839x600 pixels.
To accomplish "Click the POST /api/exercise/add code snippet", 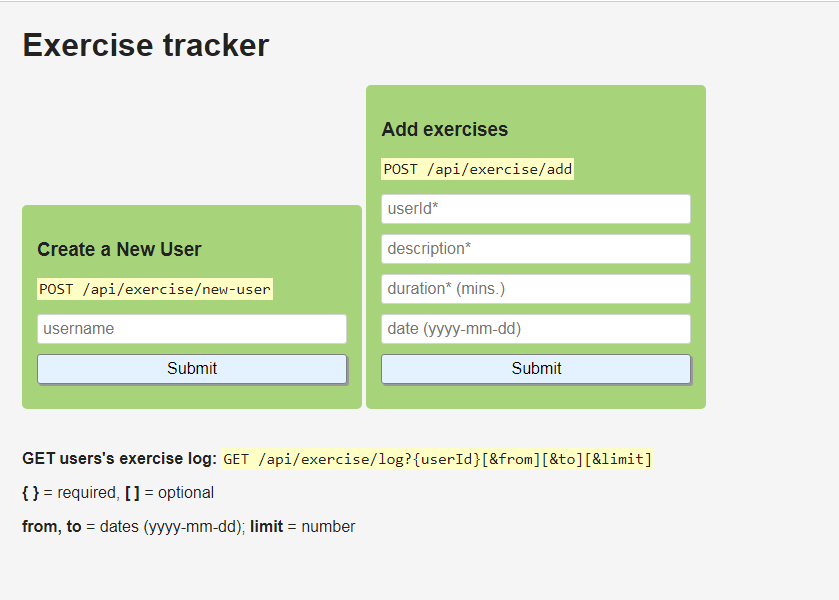I will click(x=477, y=168).
